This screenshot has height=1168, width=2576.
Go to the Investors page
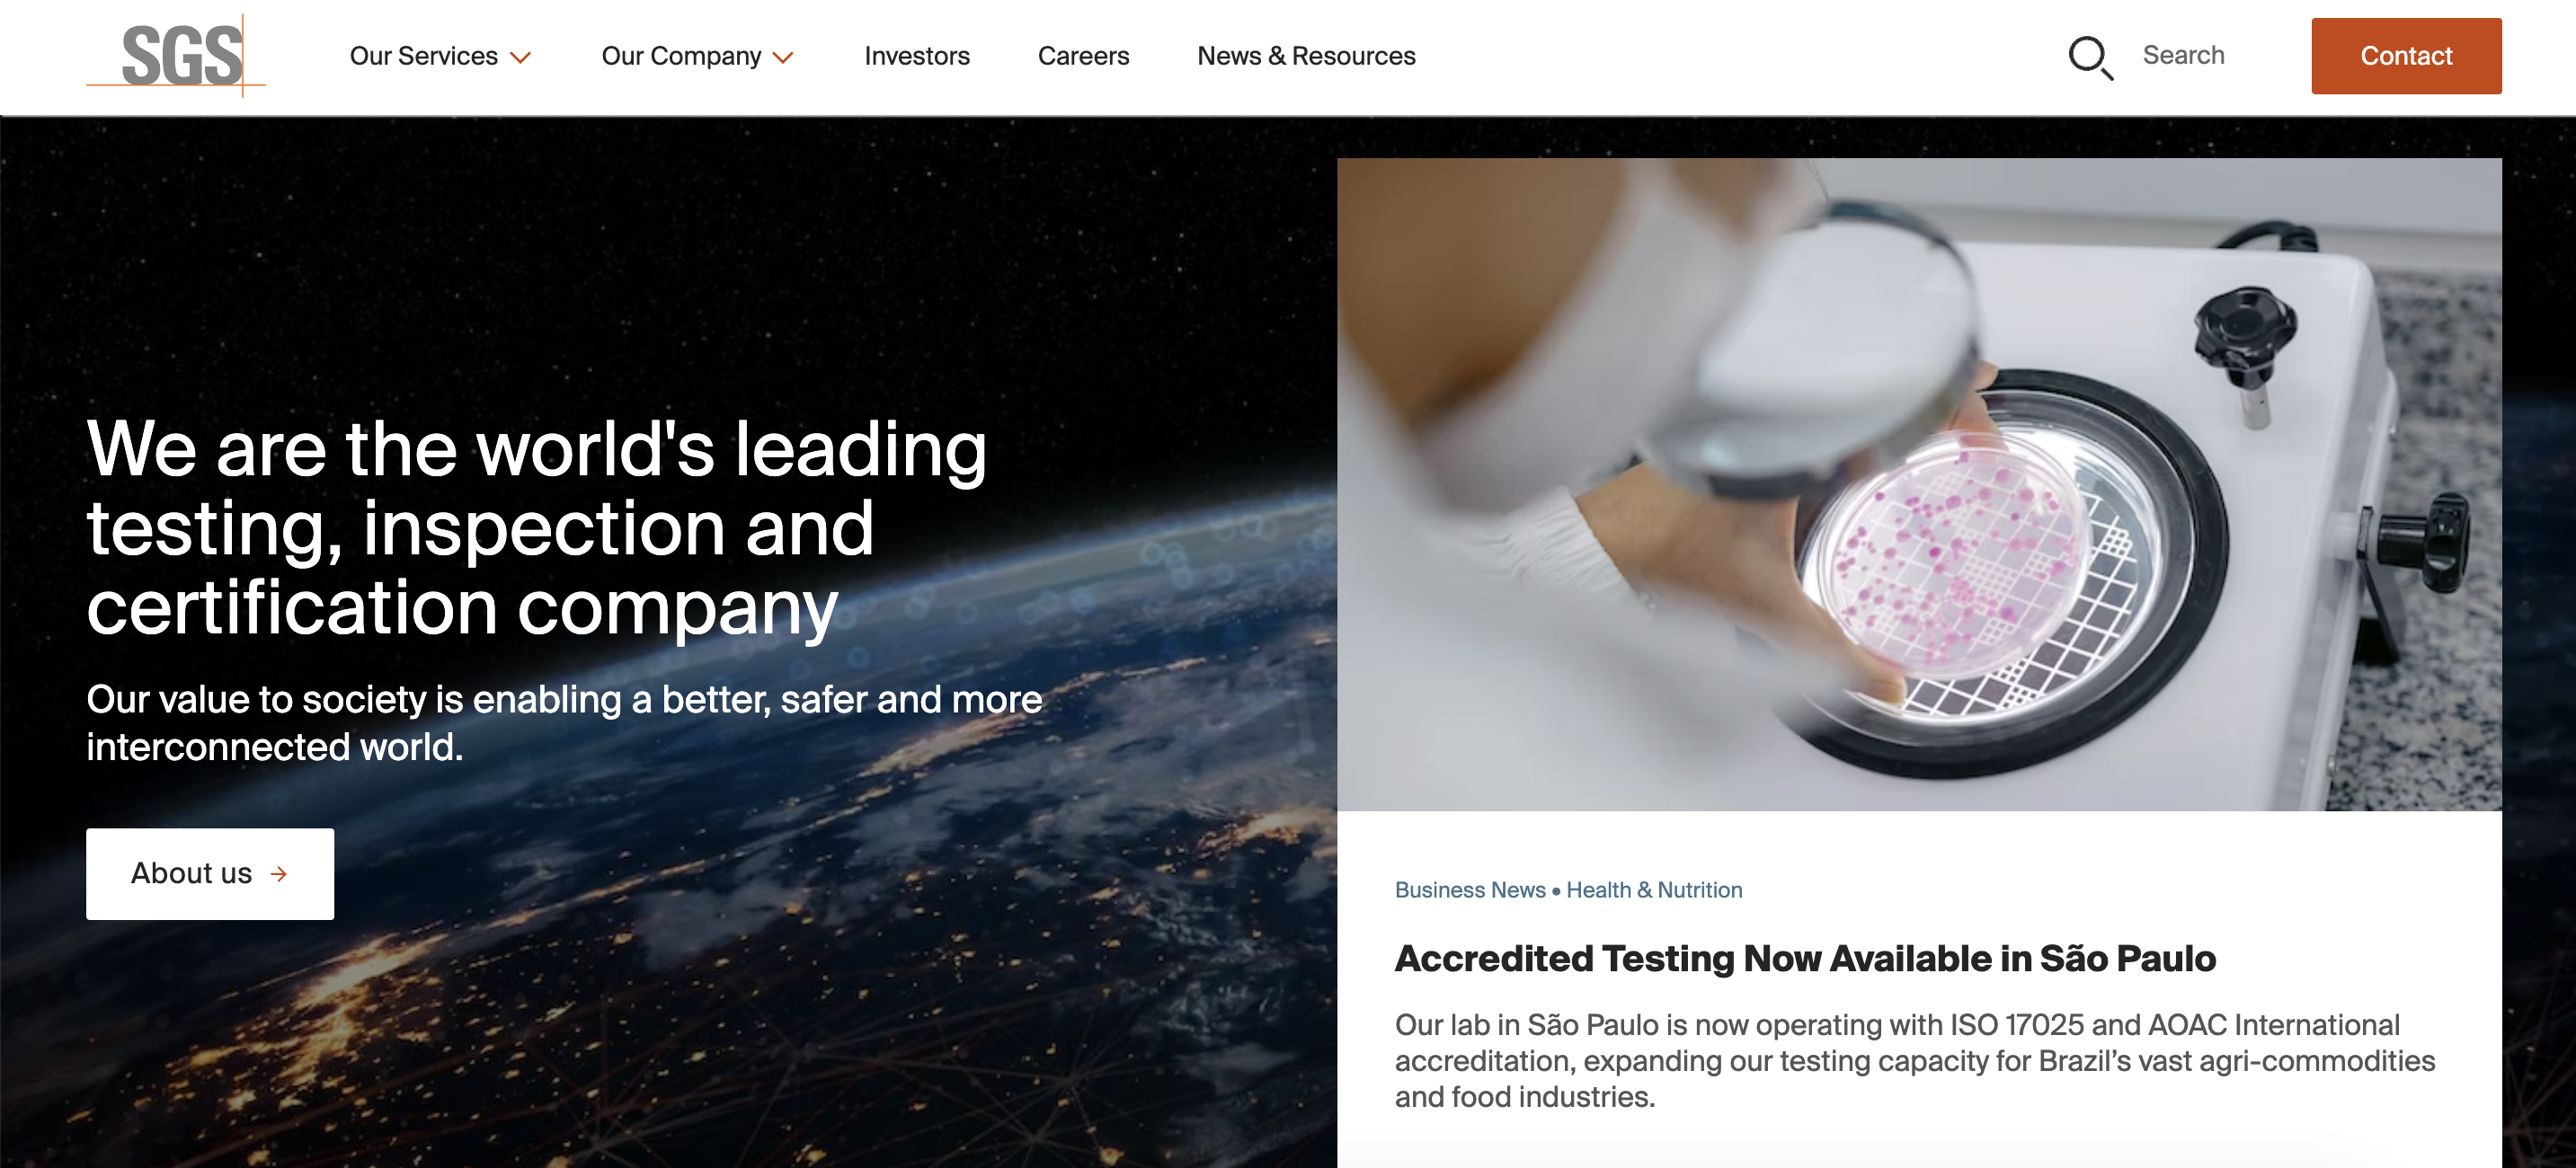pyautogui.click(x=917, y=56)
